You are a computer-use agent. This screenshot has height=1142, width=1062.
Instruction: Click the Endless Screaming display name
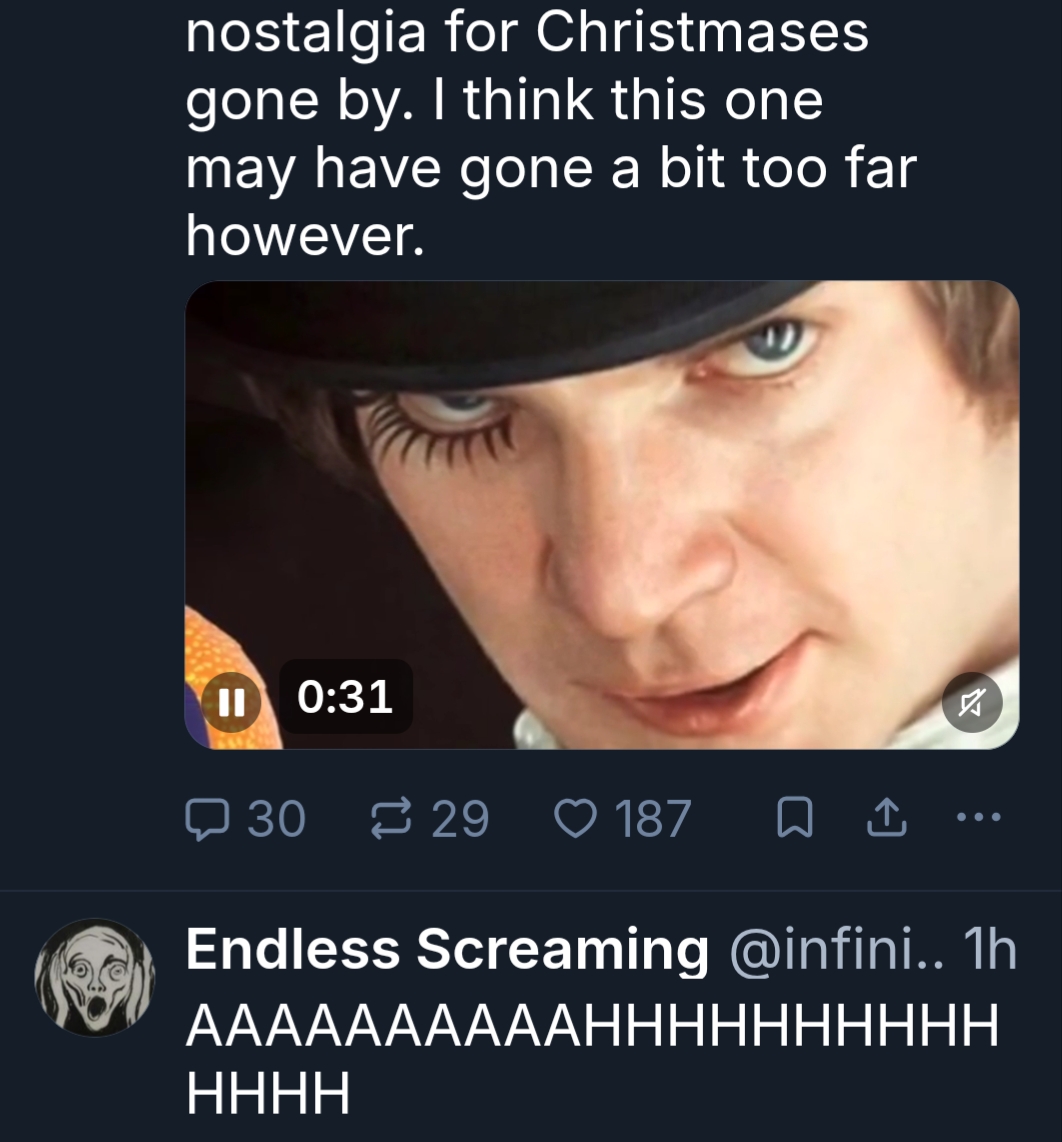click(447, 949)
